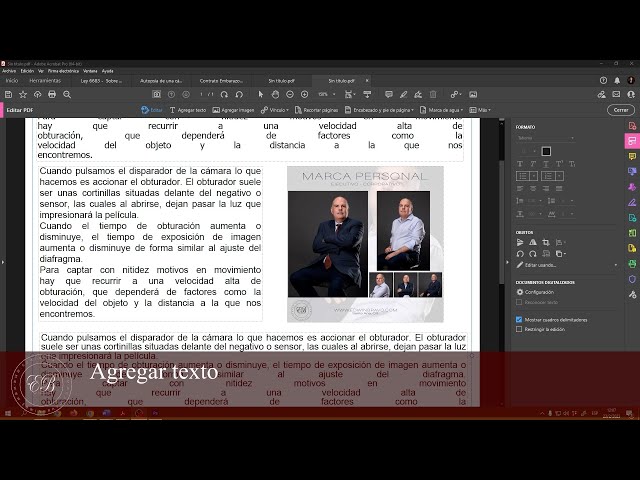640x480 pixels.
Task: Choose the arrow selection tool
Action: point(261,95)
